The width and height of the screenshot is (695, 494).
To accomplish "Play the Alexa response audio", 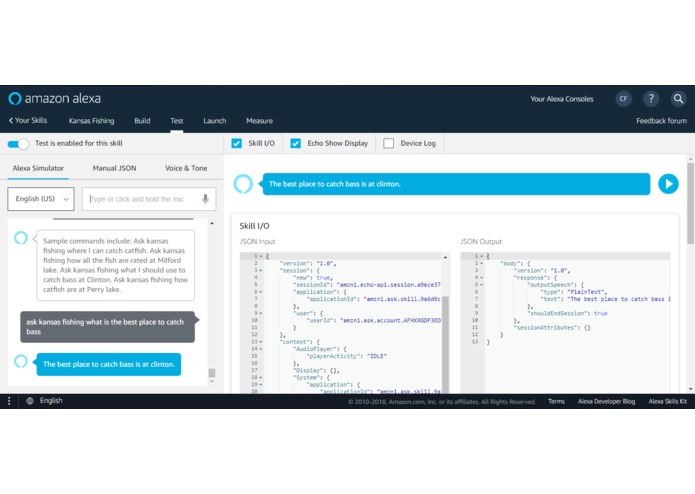I will coord(668,184).
